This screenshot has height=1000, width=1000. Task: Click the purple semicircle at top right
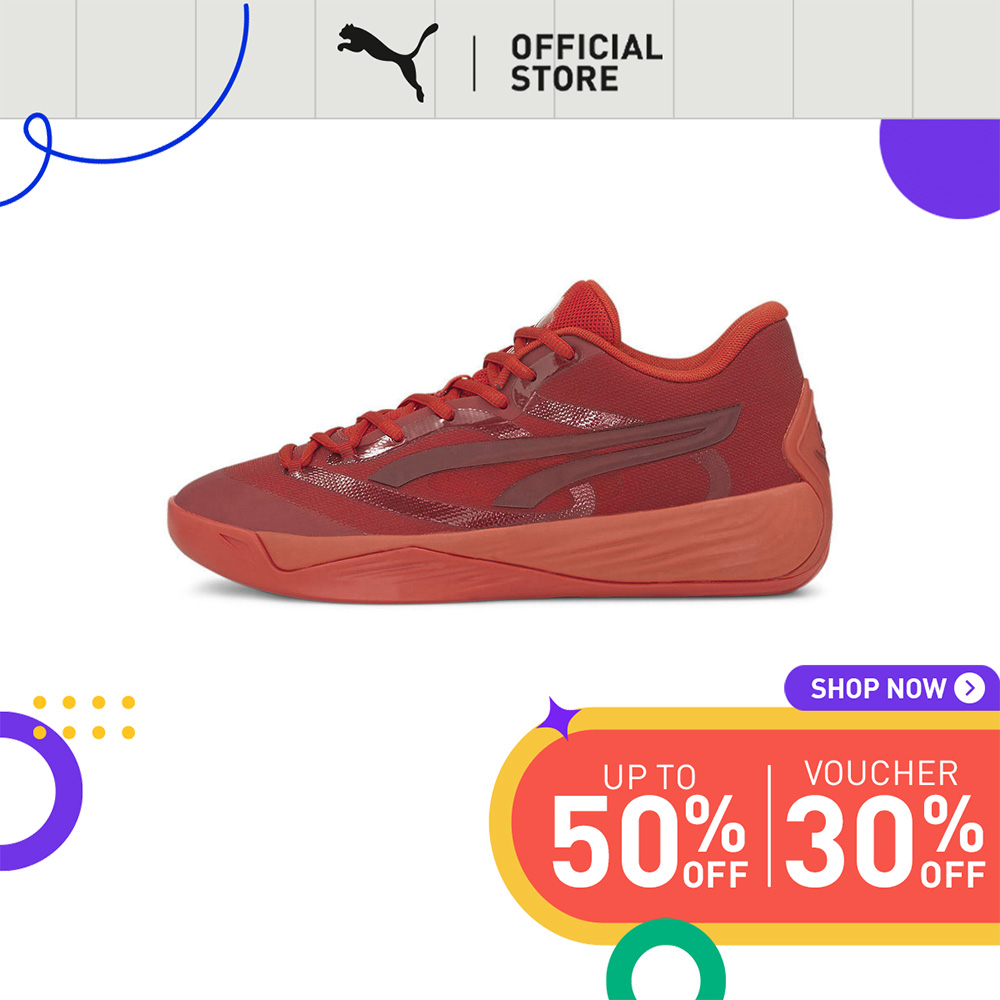click(940, 168)
